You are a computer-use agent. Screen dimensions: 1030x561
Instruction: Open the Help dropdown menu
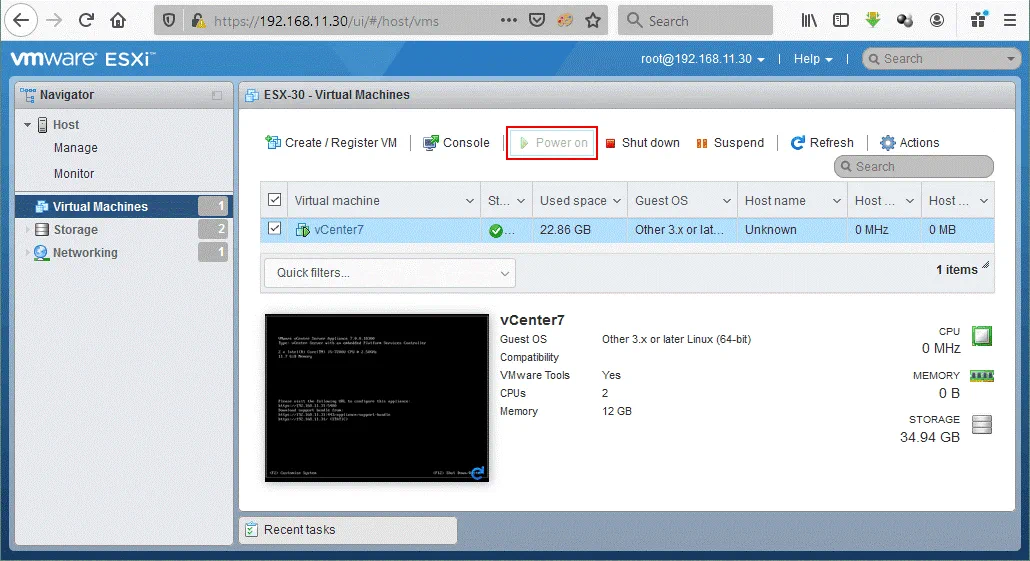tap(813, 59)
